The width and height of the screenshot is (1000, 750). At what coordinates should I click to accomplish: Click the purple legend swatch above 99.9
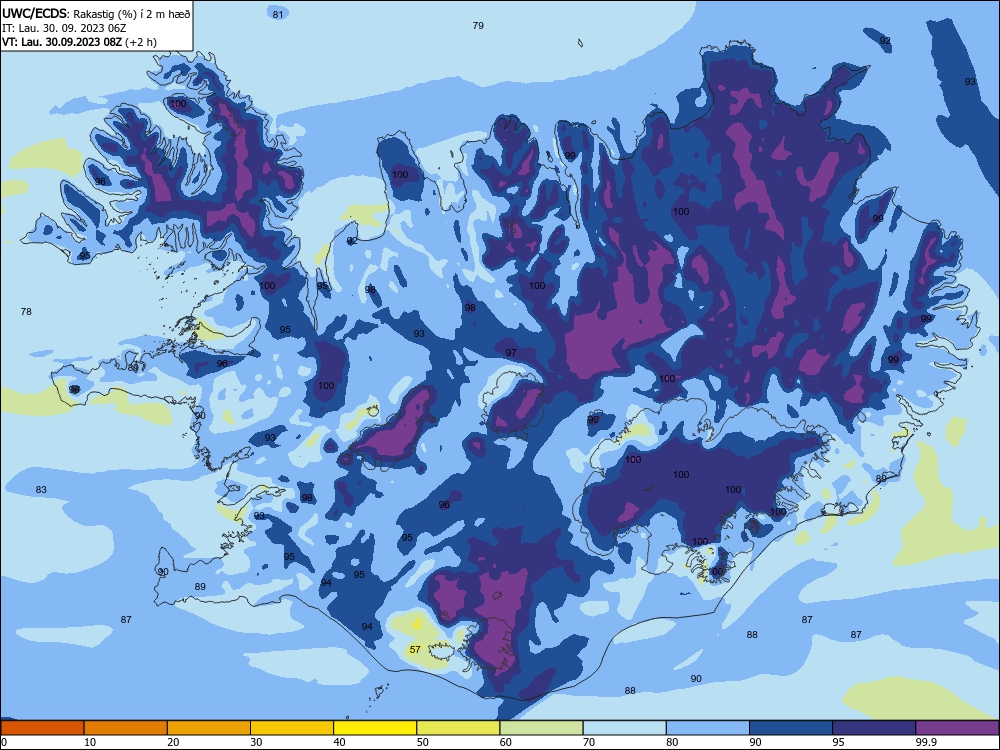(x=957, y=728)
